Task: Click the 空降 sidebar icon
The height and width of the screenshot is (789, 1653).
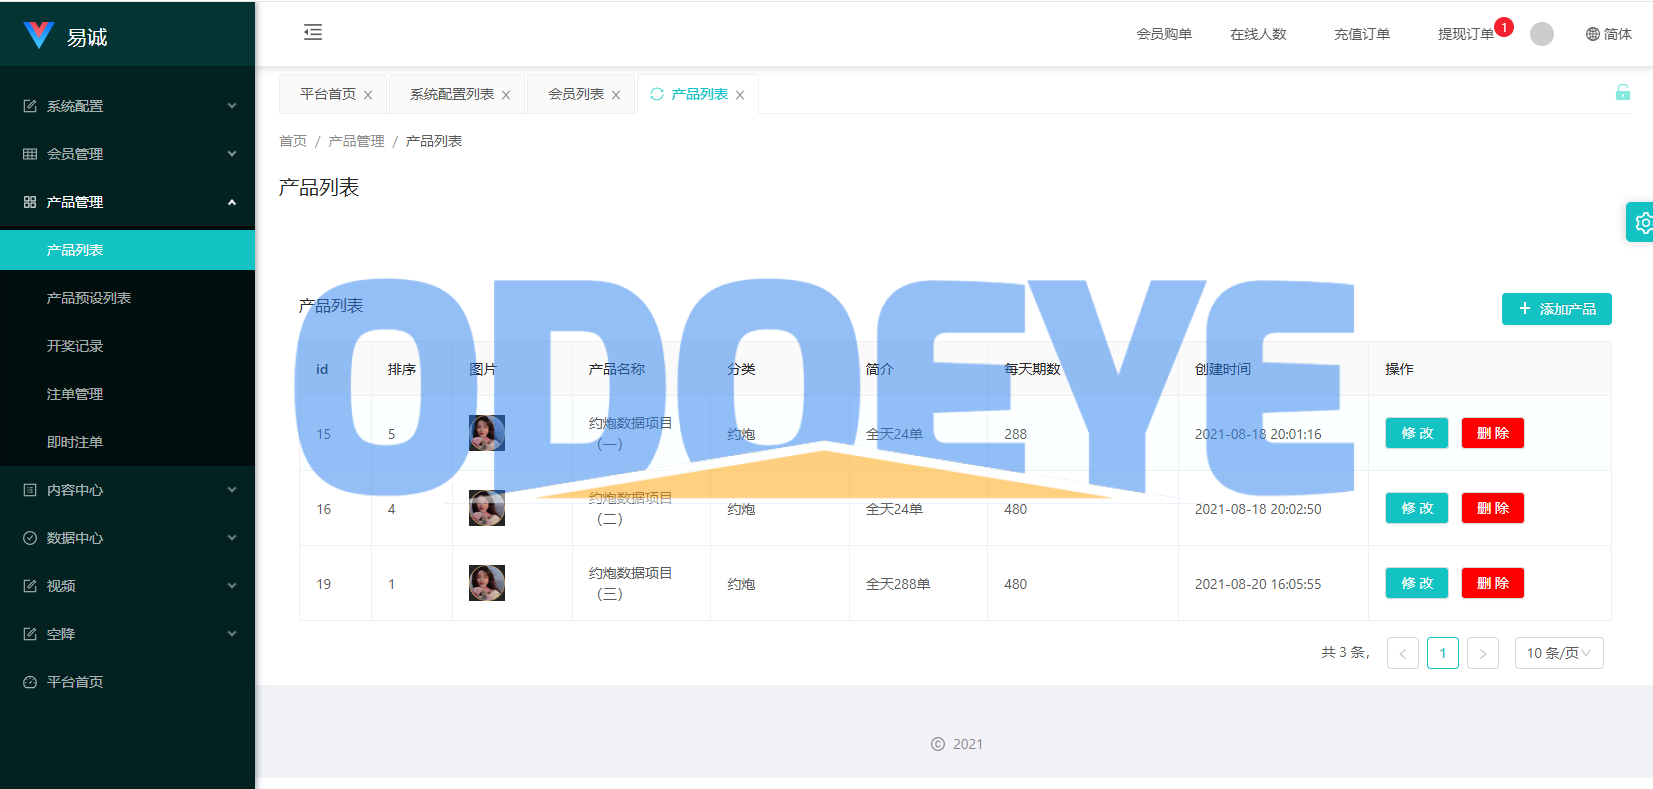Action: tap(30, 634)
